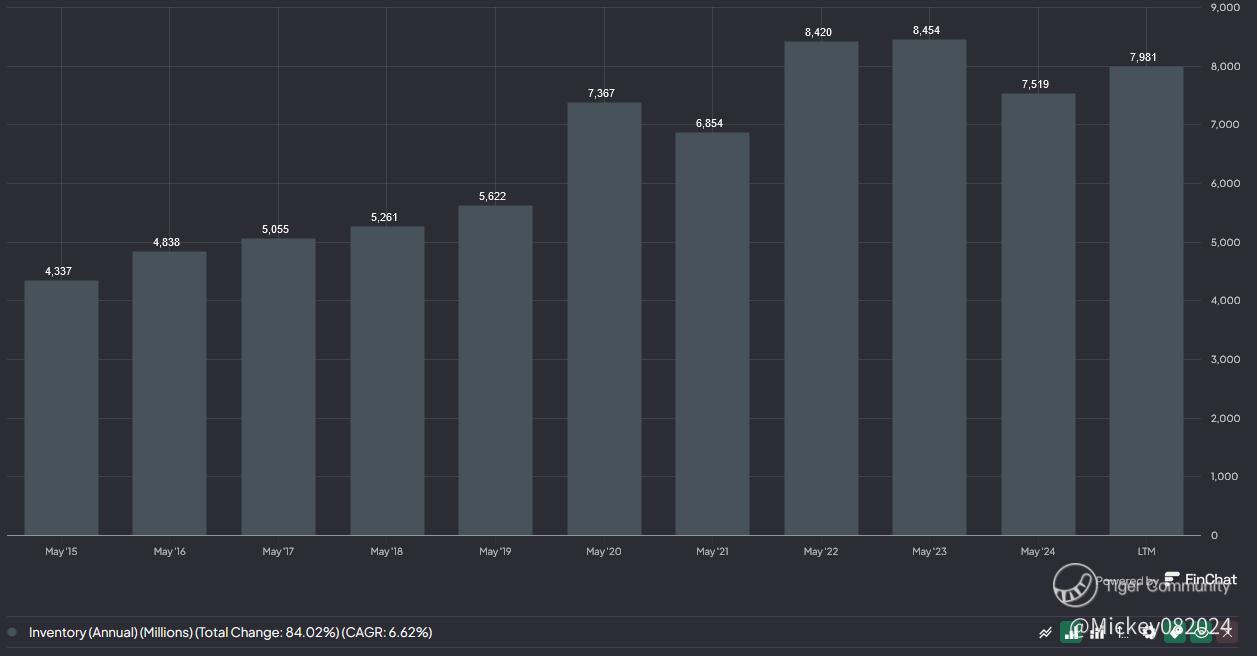Click the May '15 axis label
Image resolution: width=1257 pixels, height=656 pixels.
(x=61, y=551)
